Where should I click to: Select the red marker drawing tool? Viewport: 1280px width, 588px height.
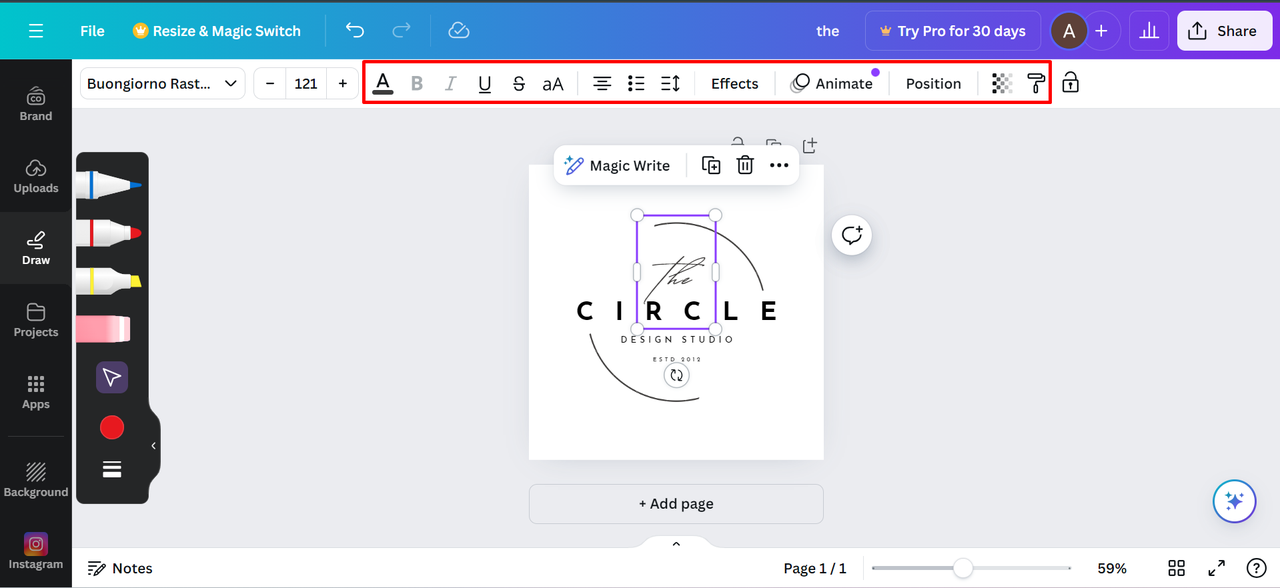(x=109, y=233)
